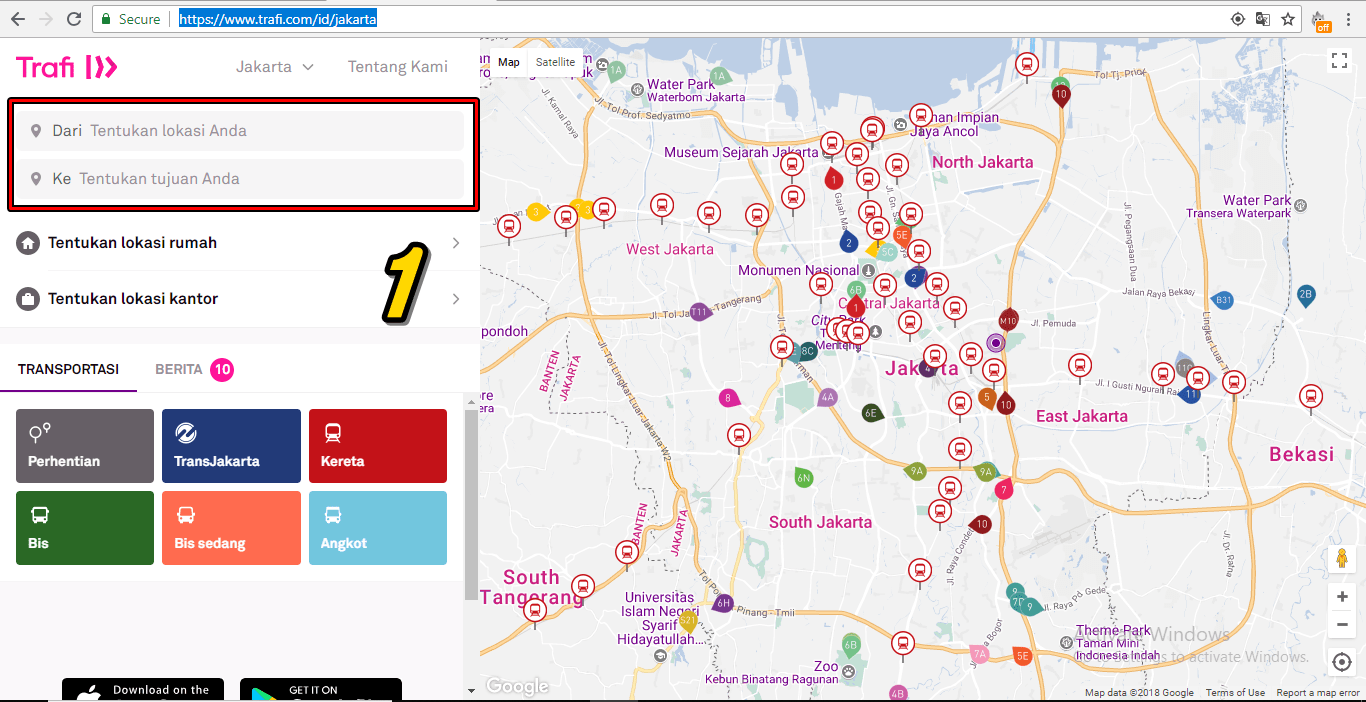This screenshot has height=702, width=1366.
Task: Click sidebar scrollbar down arrow
Action: (471, 690)
